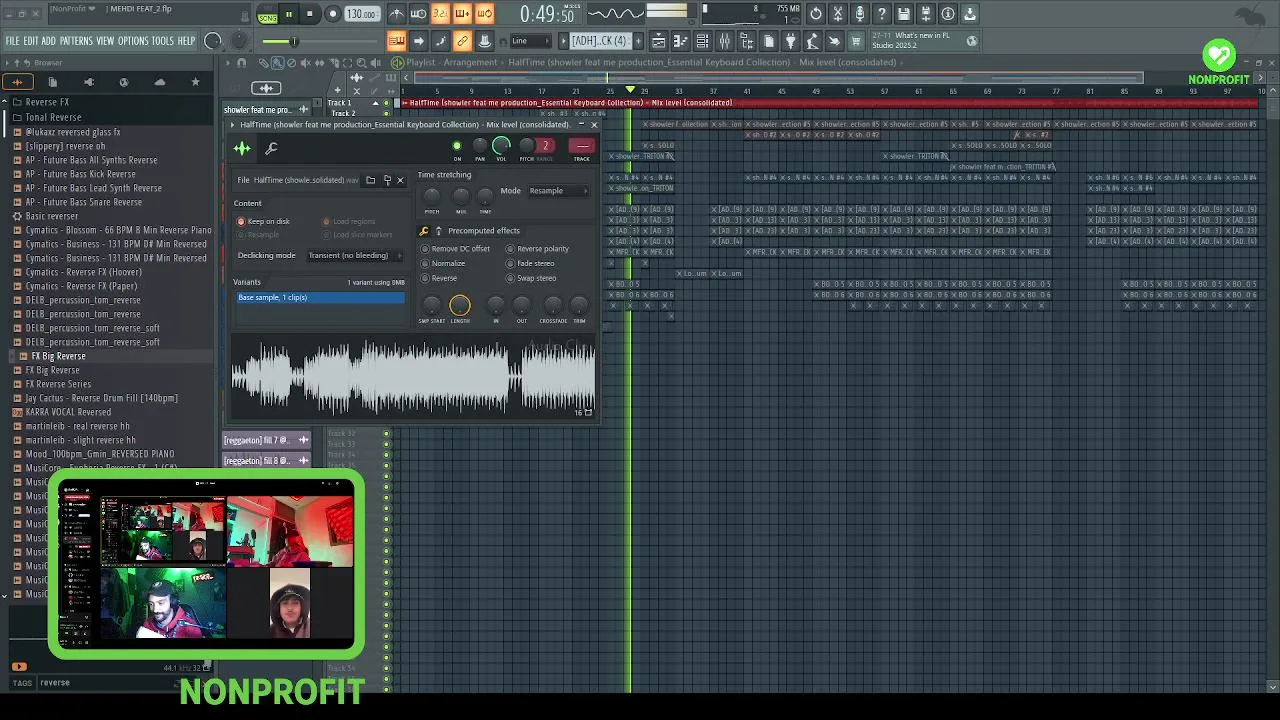Screen dimensions: 1280x720
Task: Click the render/export save-as icon
Action: (x=926, y=14)
